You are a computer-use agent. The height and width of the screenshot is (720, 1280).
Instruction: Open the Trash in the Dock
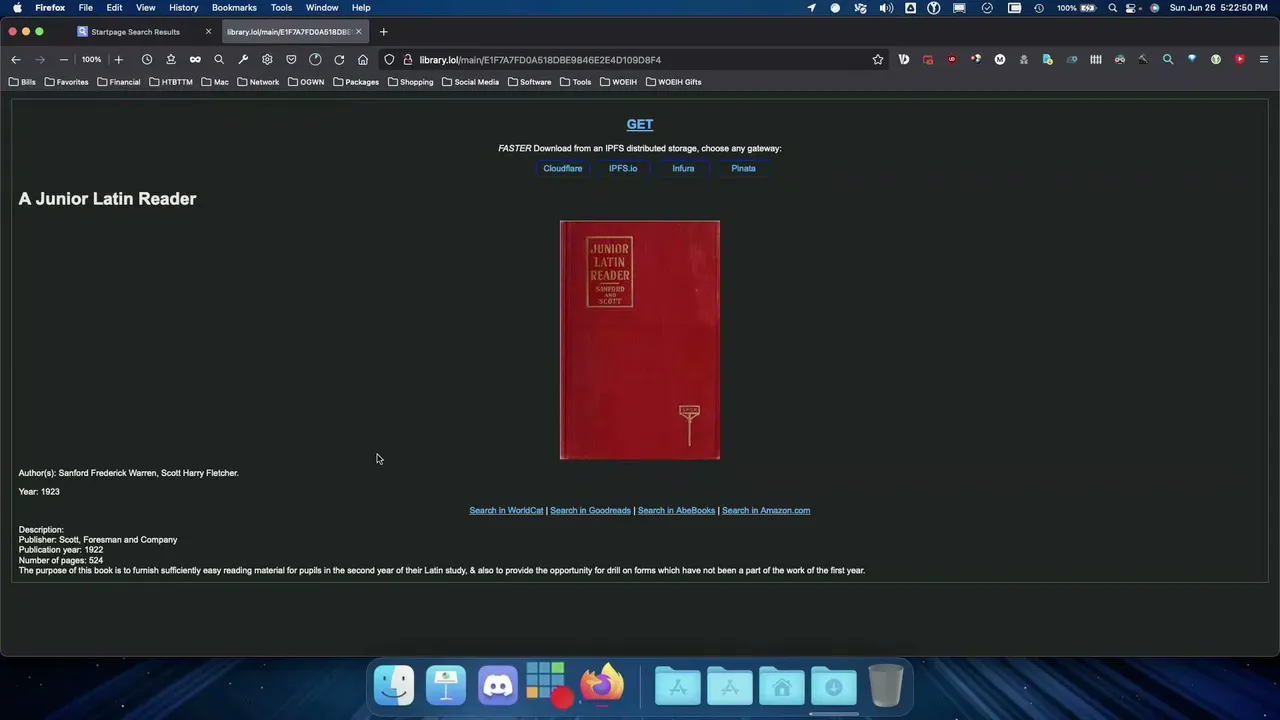886,686
